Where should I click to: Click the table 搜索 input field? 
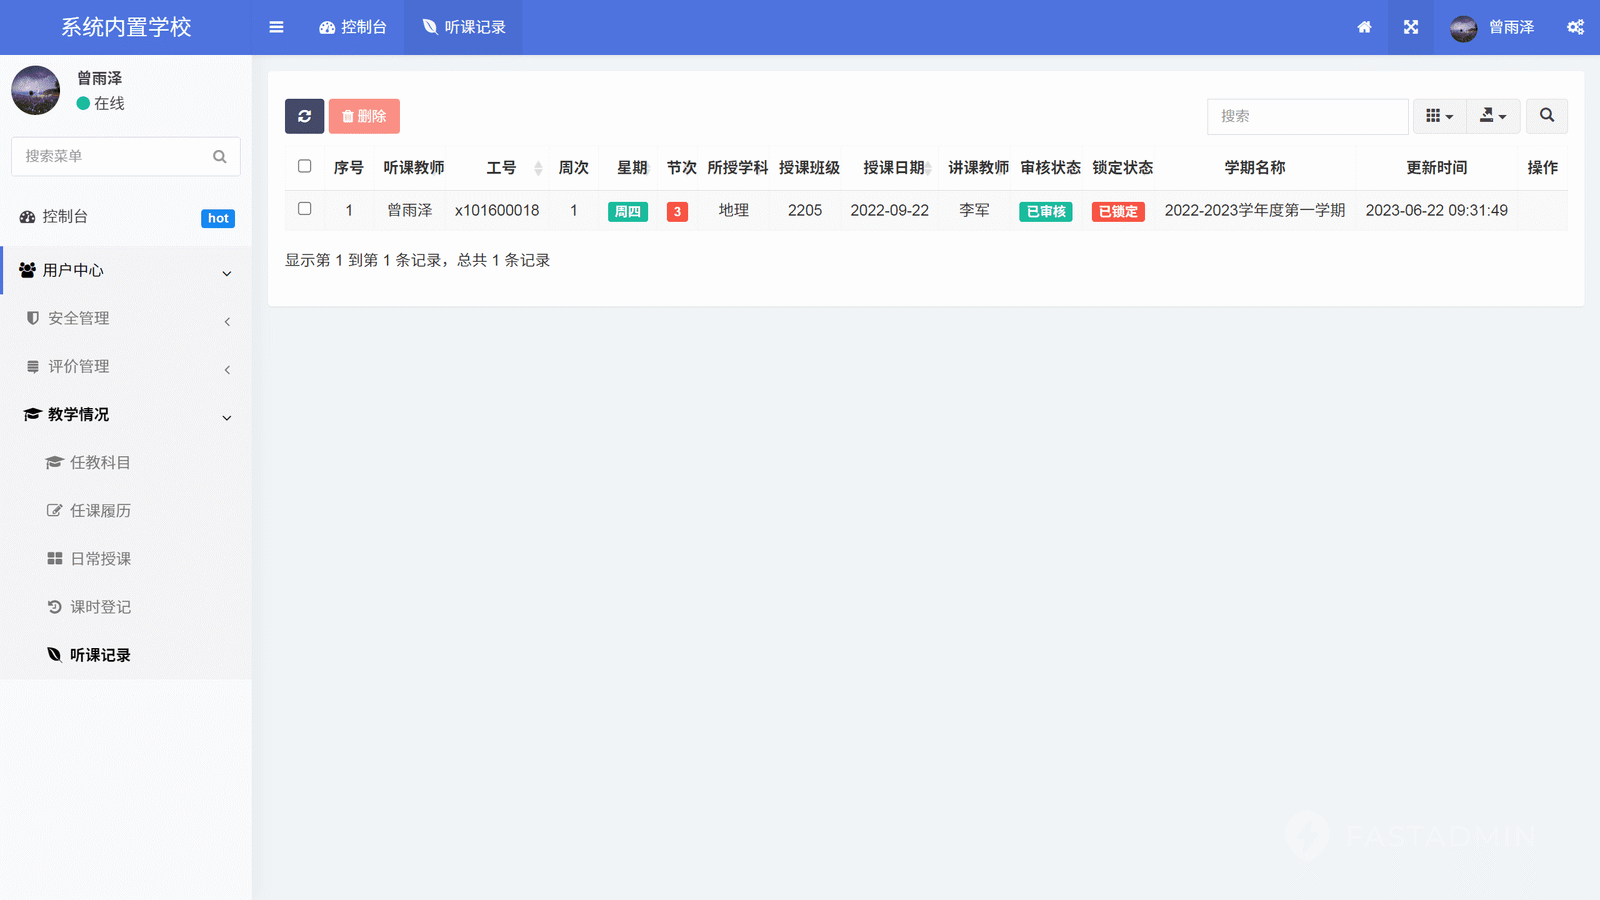[1307, 116]
